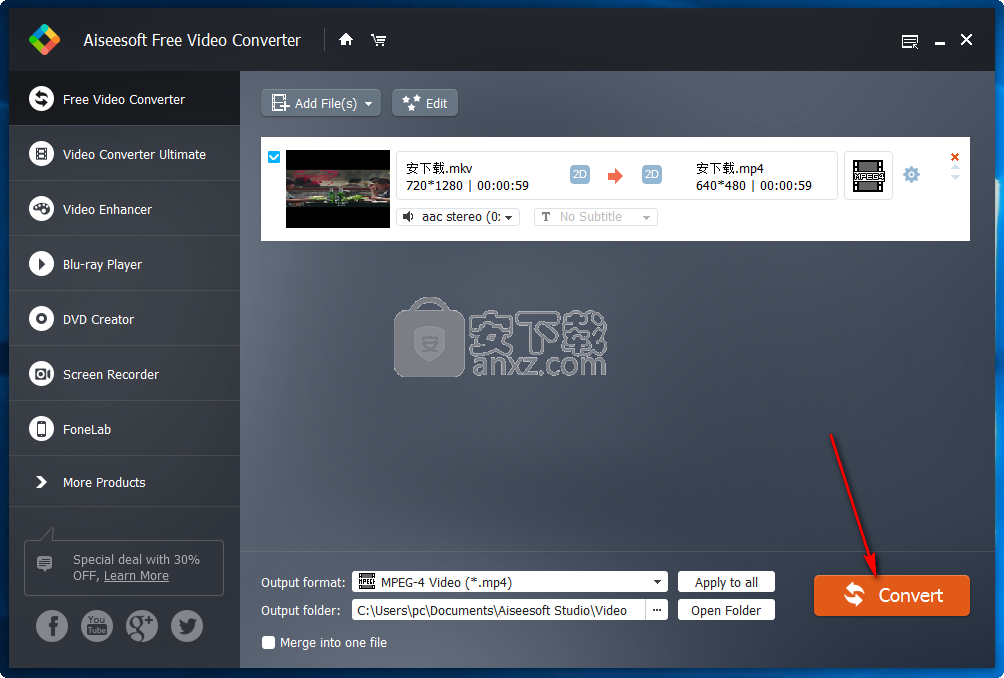Click the Edit button
The height and width of the screenshot is (678, 1004).
425,103
